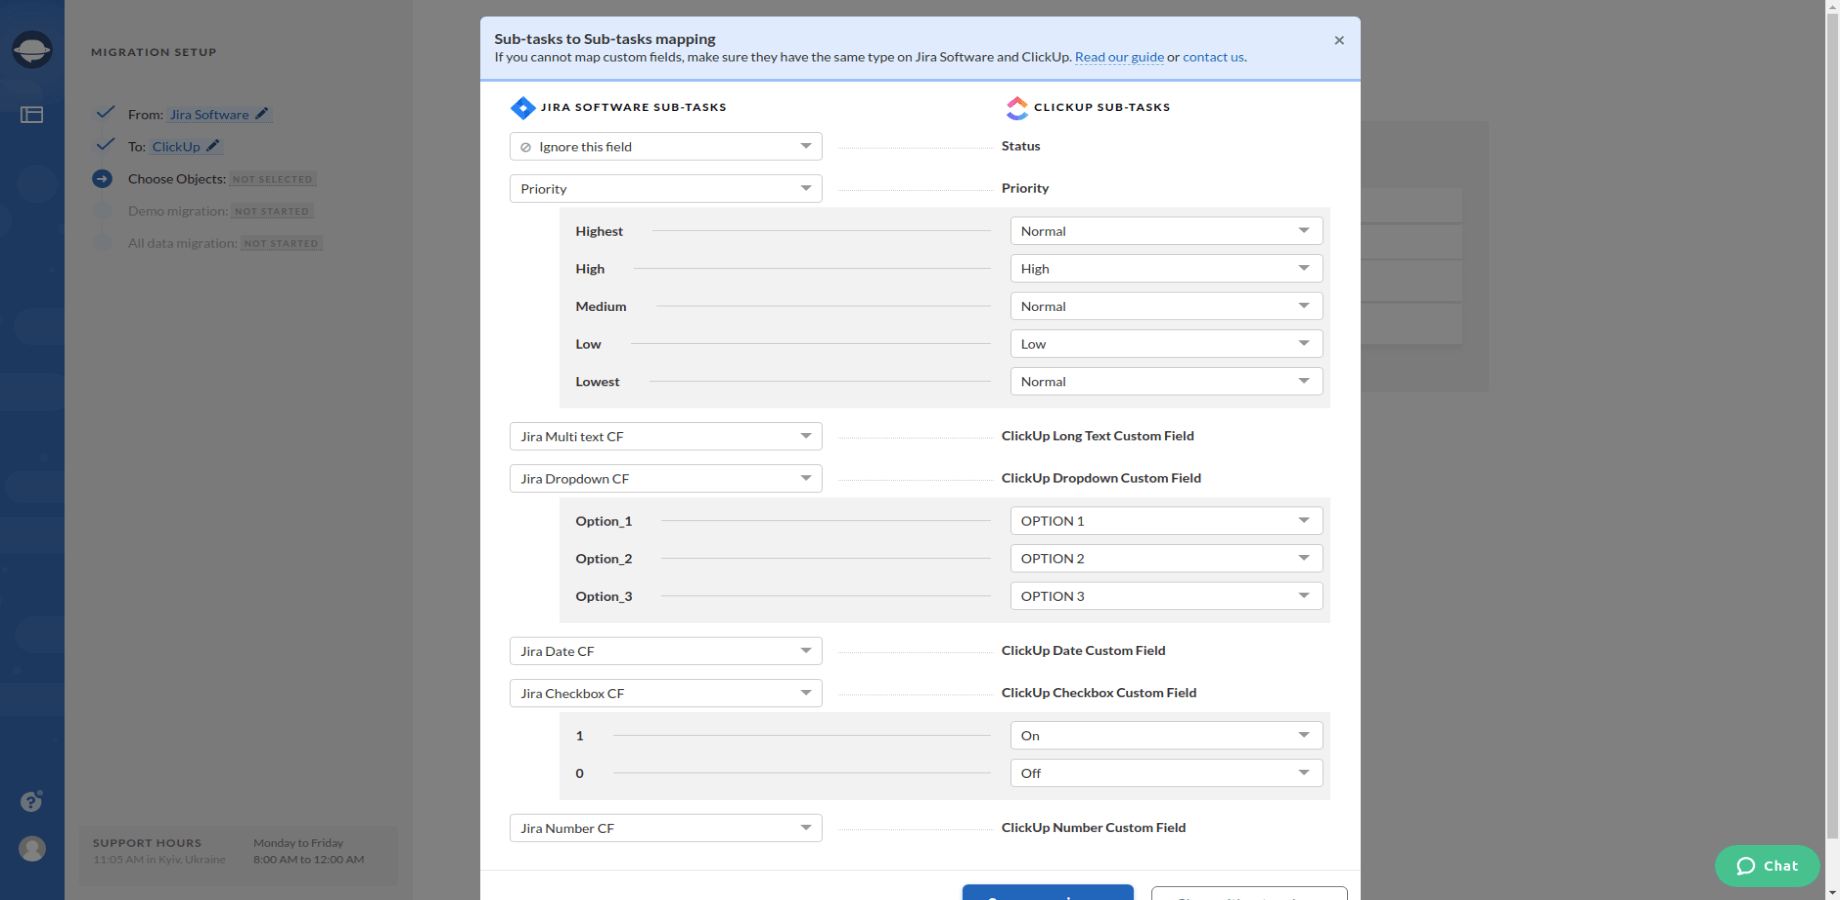Screen dimensions: 1840x900
Task: Click the arrow icon beside Choose Objects
Action: coord(104,178)
